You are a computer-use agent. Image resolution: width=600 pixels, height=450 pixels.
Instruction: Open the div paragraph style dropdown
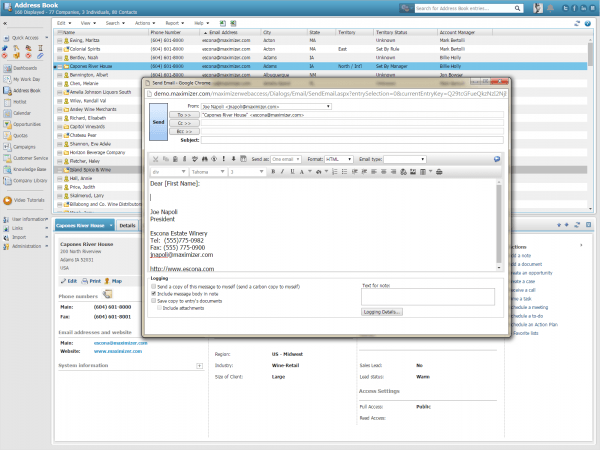coord(169,172)
